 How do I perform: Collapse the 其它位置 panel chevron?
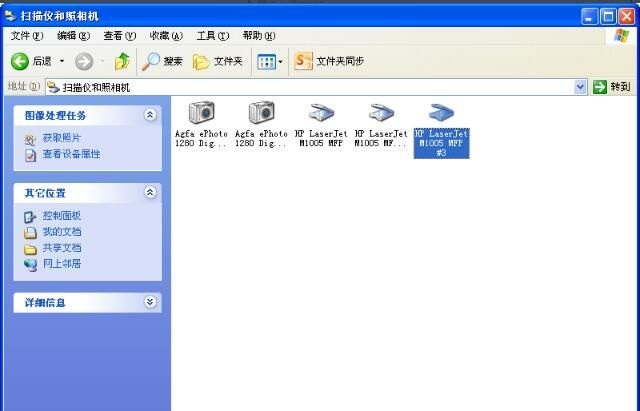150,192
